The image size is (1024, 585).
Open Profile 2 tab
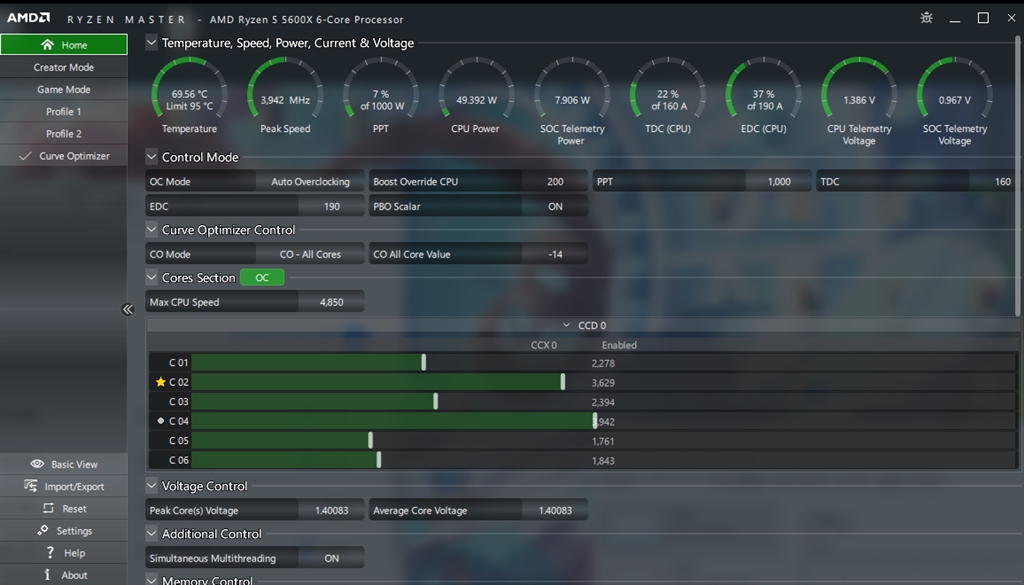pyautogui.click(x=64, y=134)
